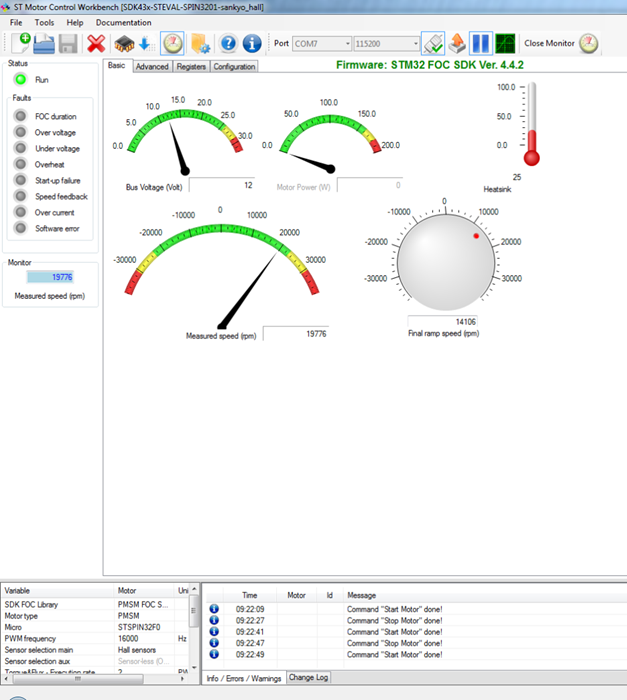The image size is (627, 700).
Task: Save the project with the floppy disk icon
Action: [68, 44]
